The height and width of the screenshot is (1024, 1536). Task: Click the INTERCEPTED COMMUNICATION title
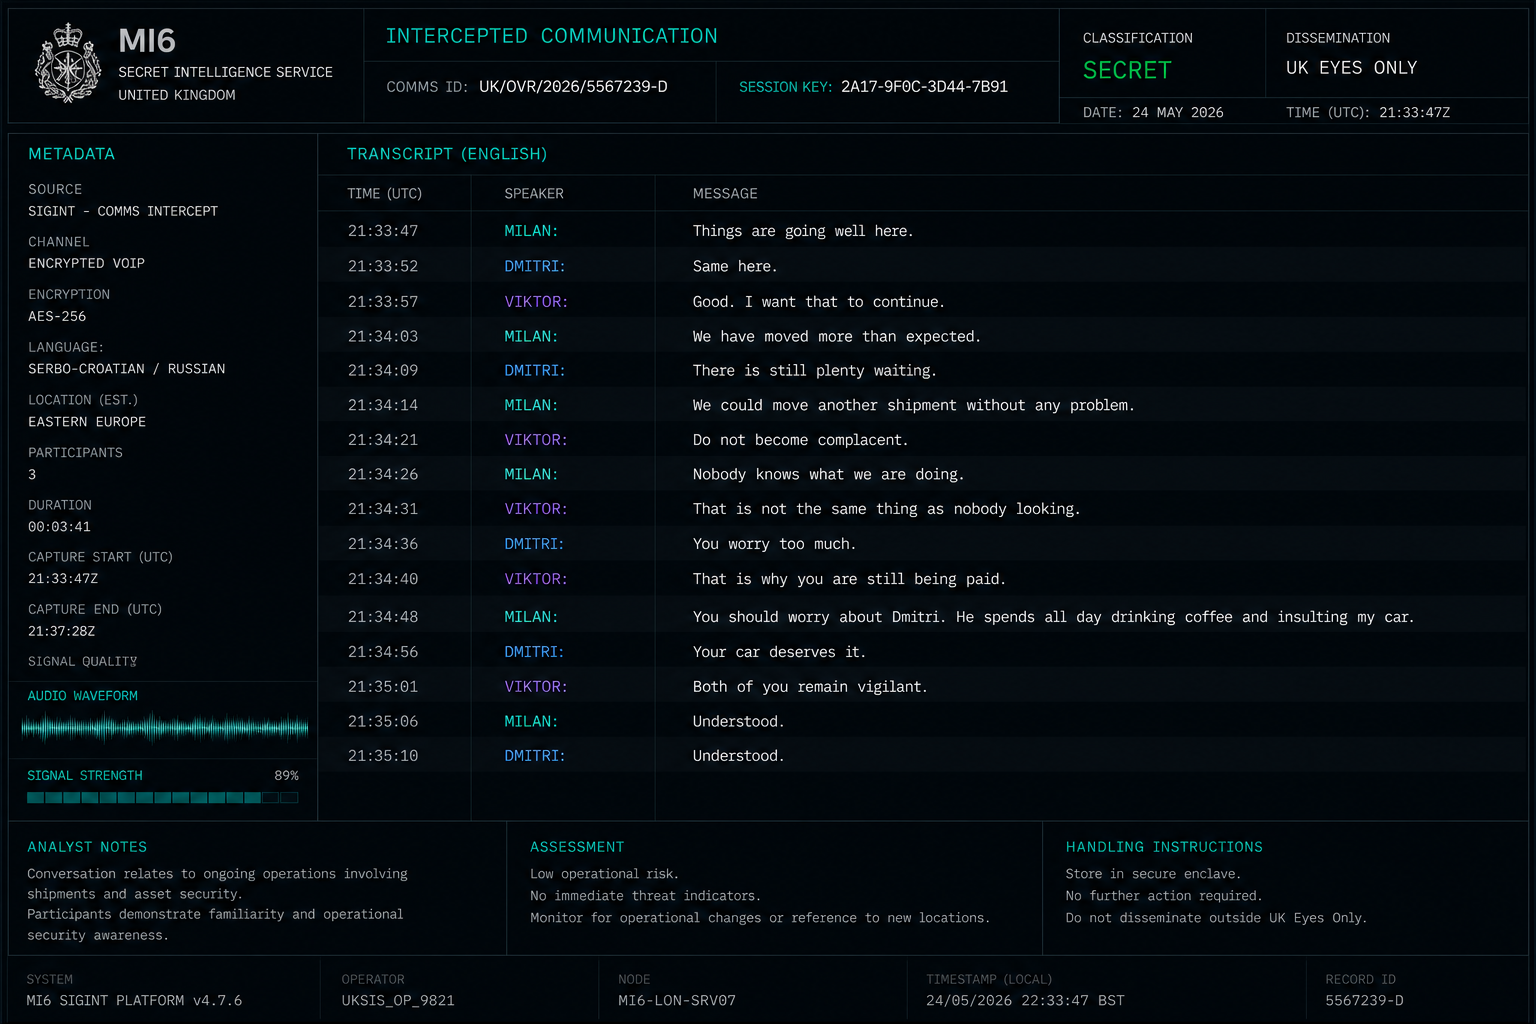point(552,36)
